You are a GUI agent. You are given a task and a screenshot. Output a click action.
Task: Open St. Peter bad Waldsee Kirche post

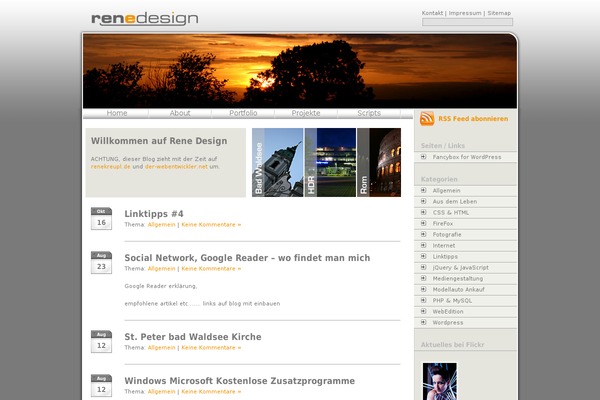tap(193, 337)
